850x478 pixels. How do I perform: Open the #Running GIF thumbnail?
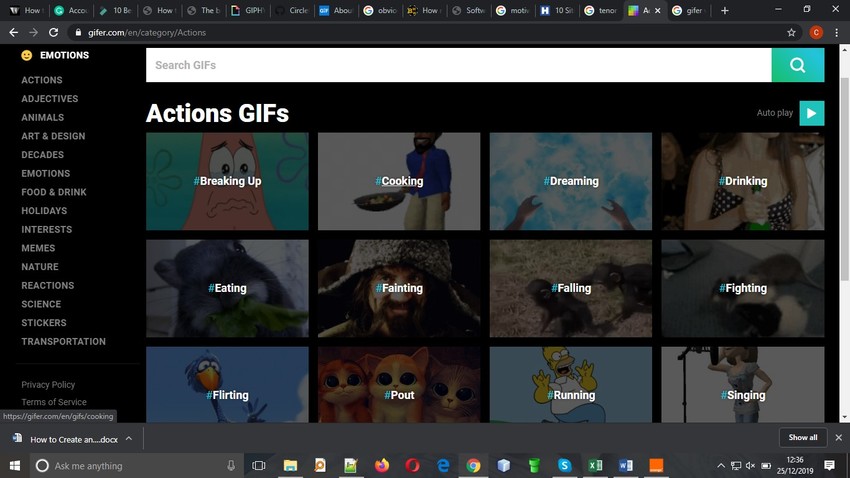(x=571, y=385)
